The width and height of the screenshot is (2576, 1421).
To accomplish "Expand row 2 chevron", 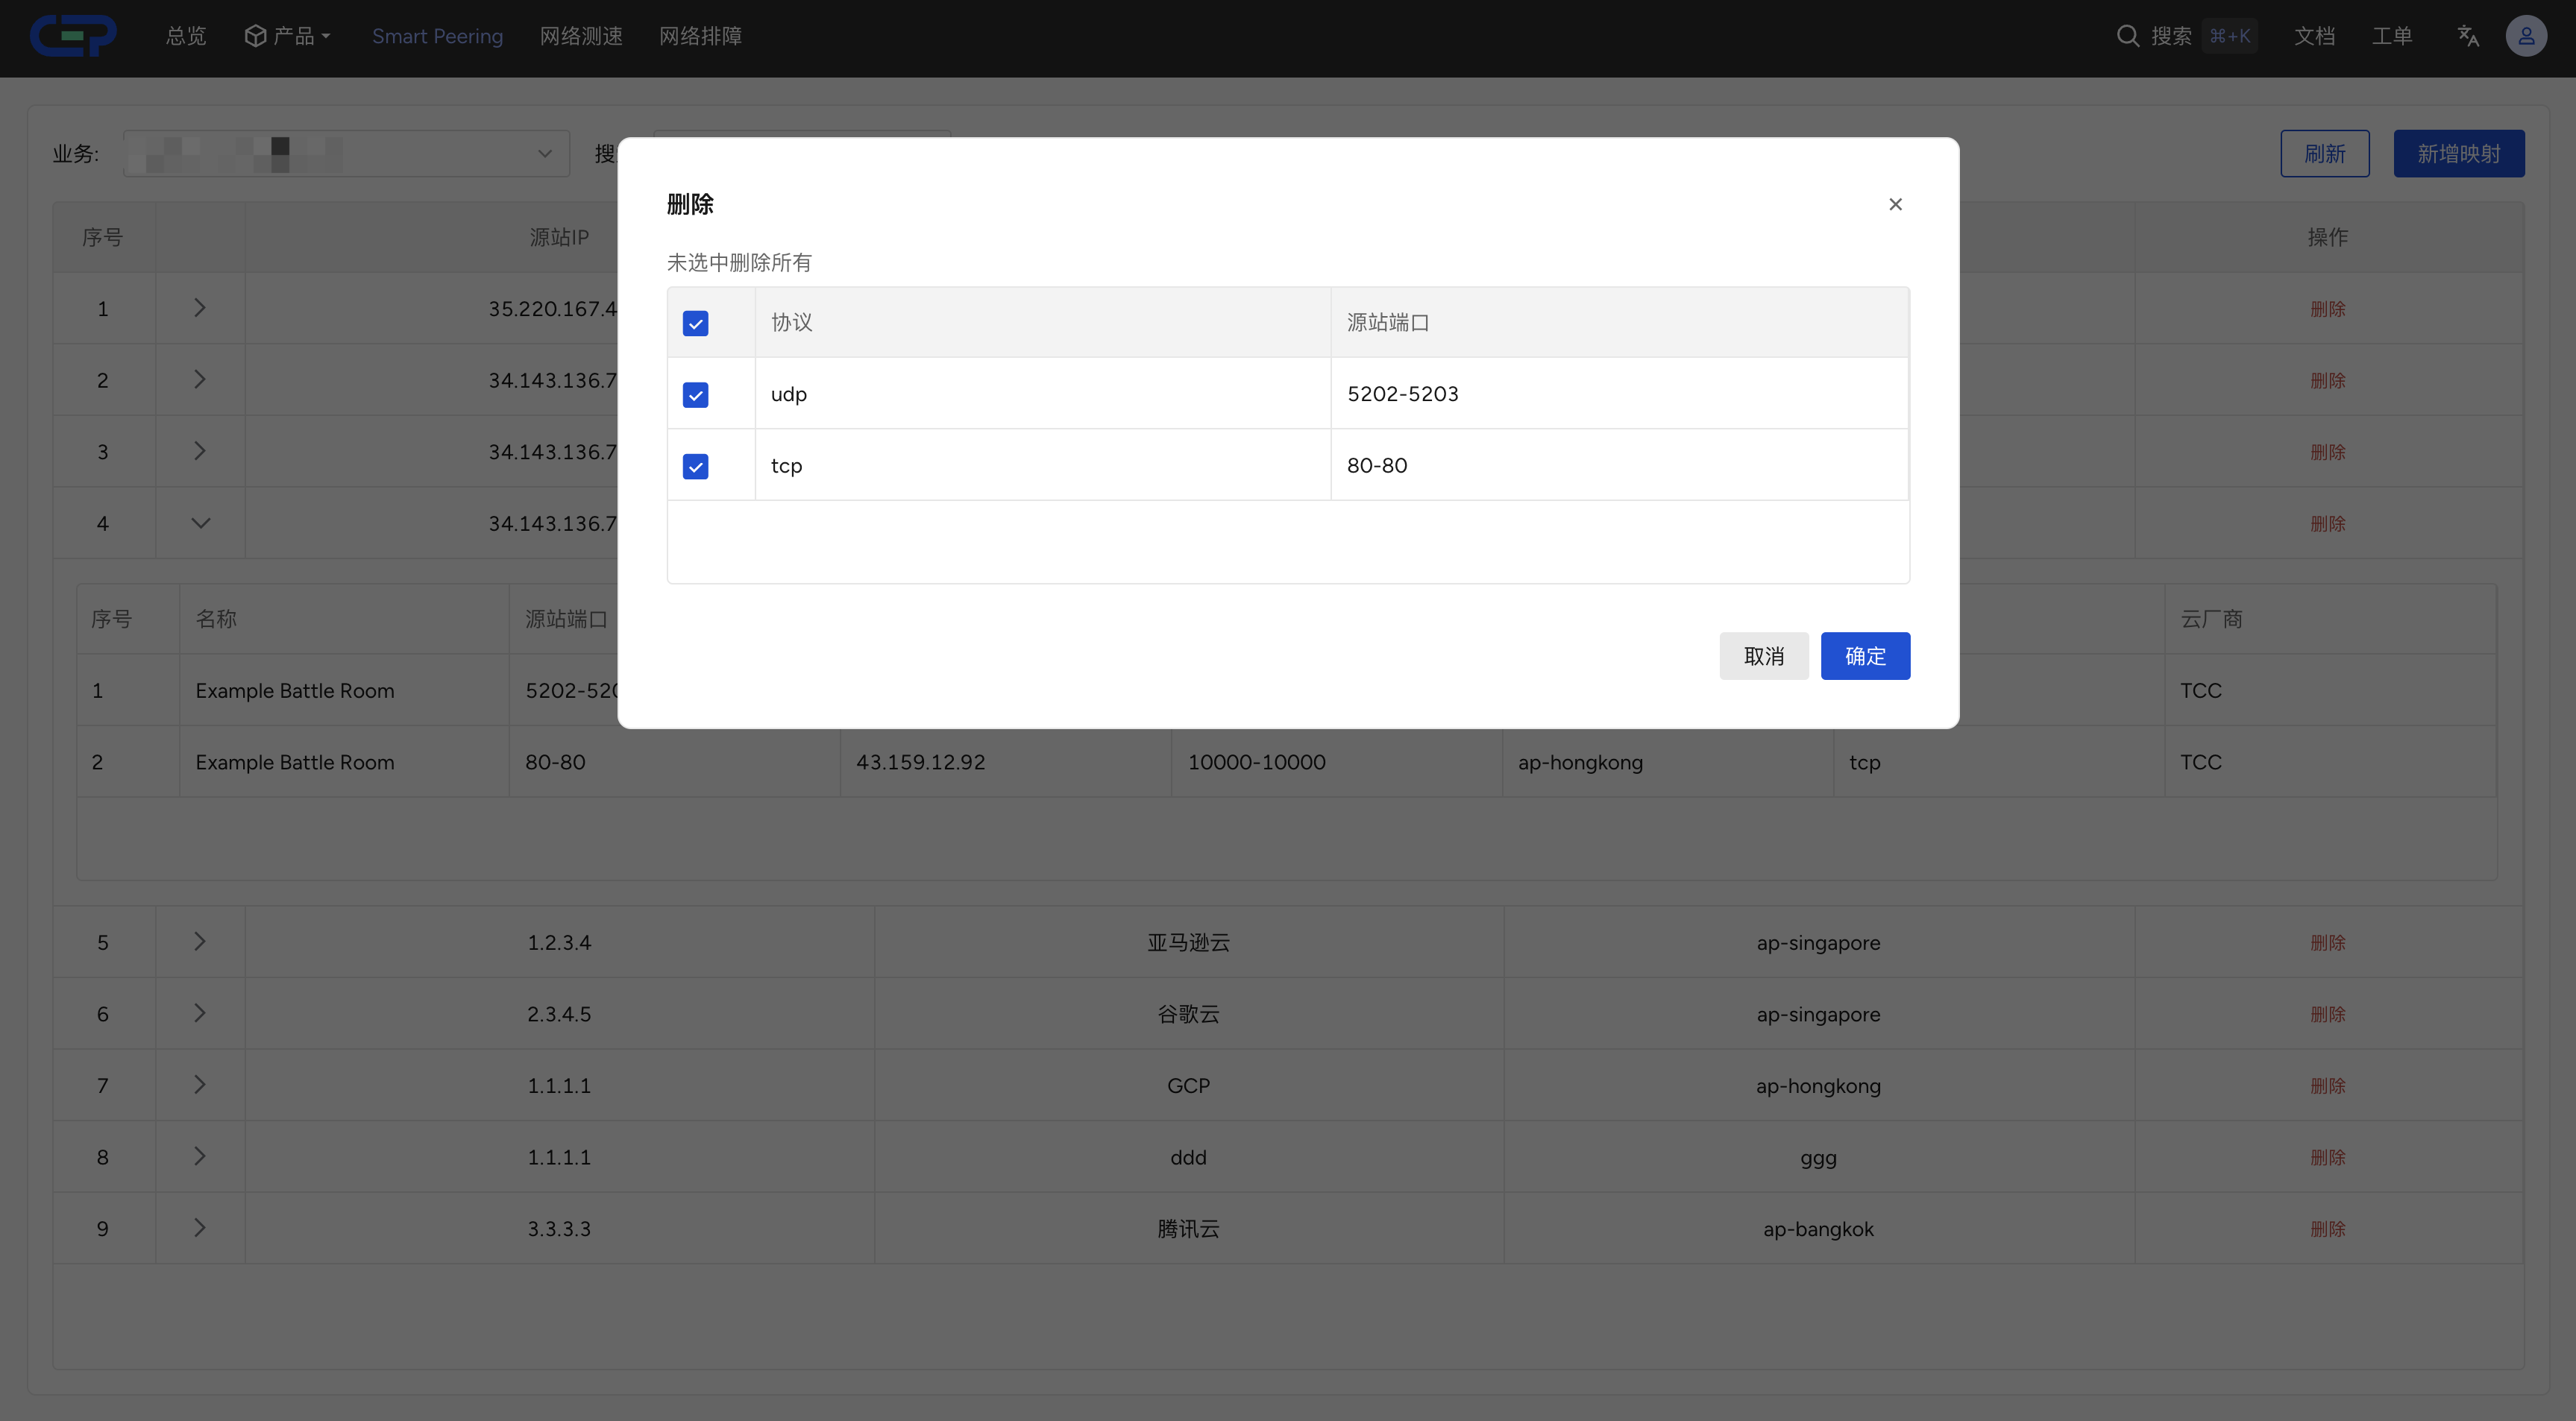I will (200, 379).
